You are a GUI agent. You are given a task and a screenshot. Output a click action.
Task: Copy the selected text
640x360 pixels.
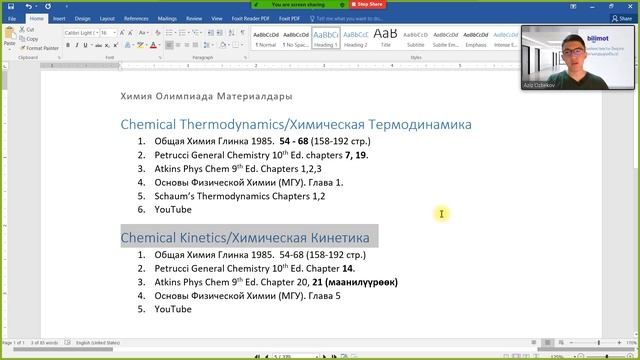click(x=29, y=39)
